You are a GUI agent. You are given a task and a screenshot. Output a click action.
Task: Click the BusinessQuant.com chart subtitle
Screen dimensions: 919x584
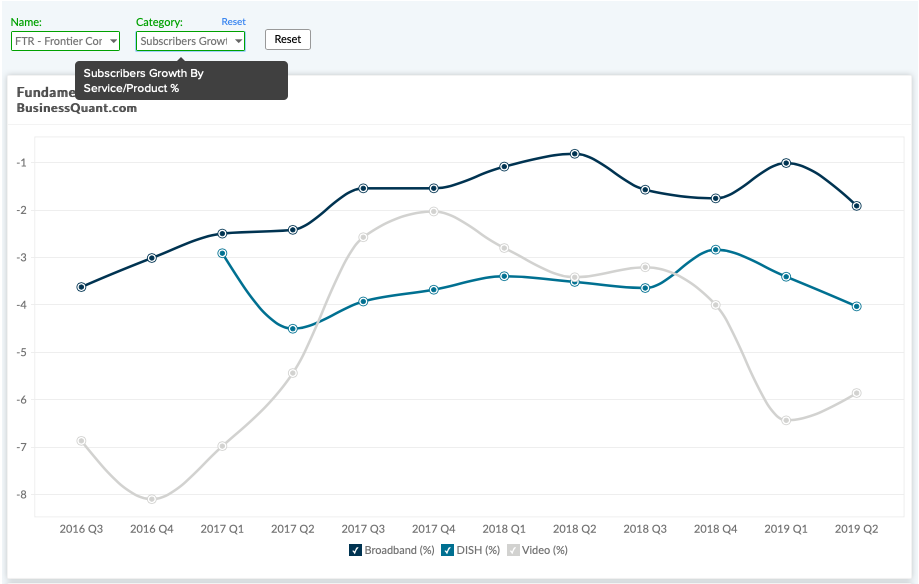click(77, 108)
